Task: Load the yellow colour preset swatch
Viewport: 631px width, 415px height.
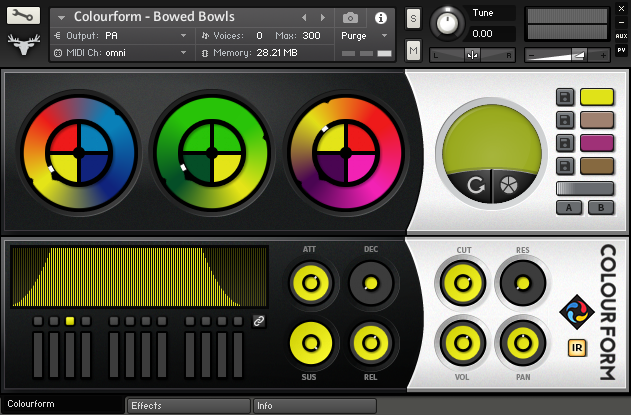Action: (x=597, y=97)
